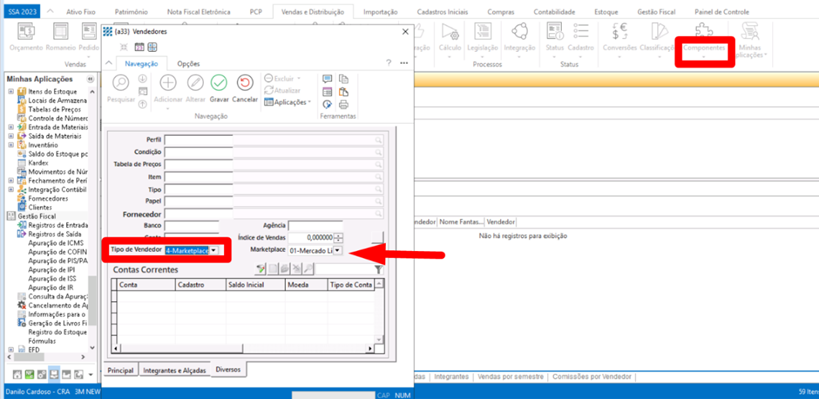Click the copy pages icon in Ferramentas
The image size is (819, 399).
click(x=343, y=79)
